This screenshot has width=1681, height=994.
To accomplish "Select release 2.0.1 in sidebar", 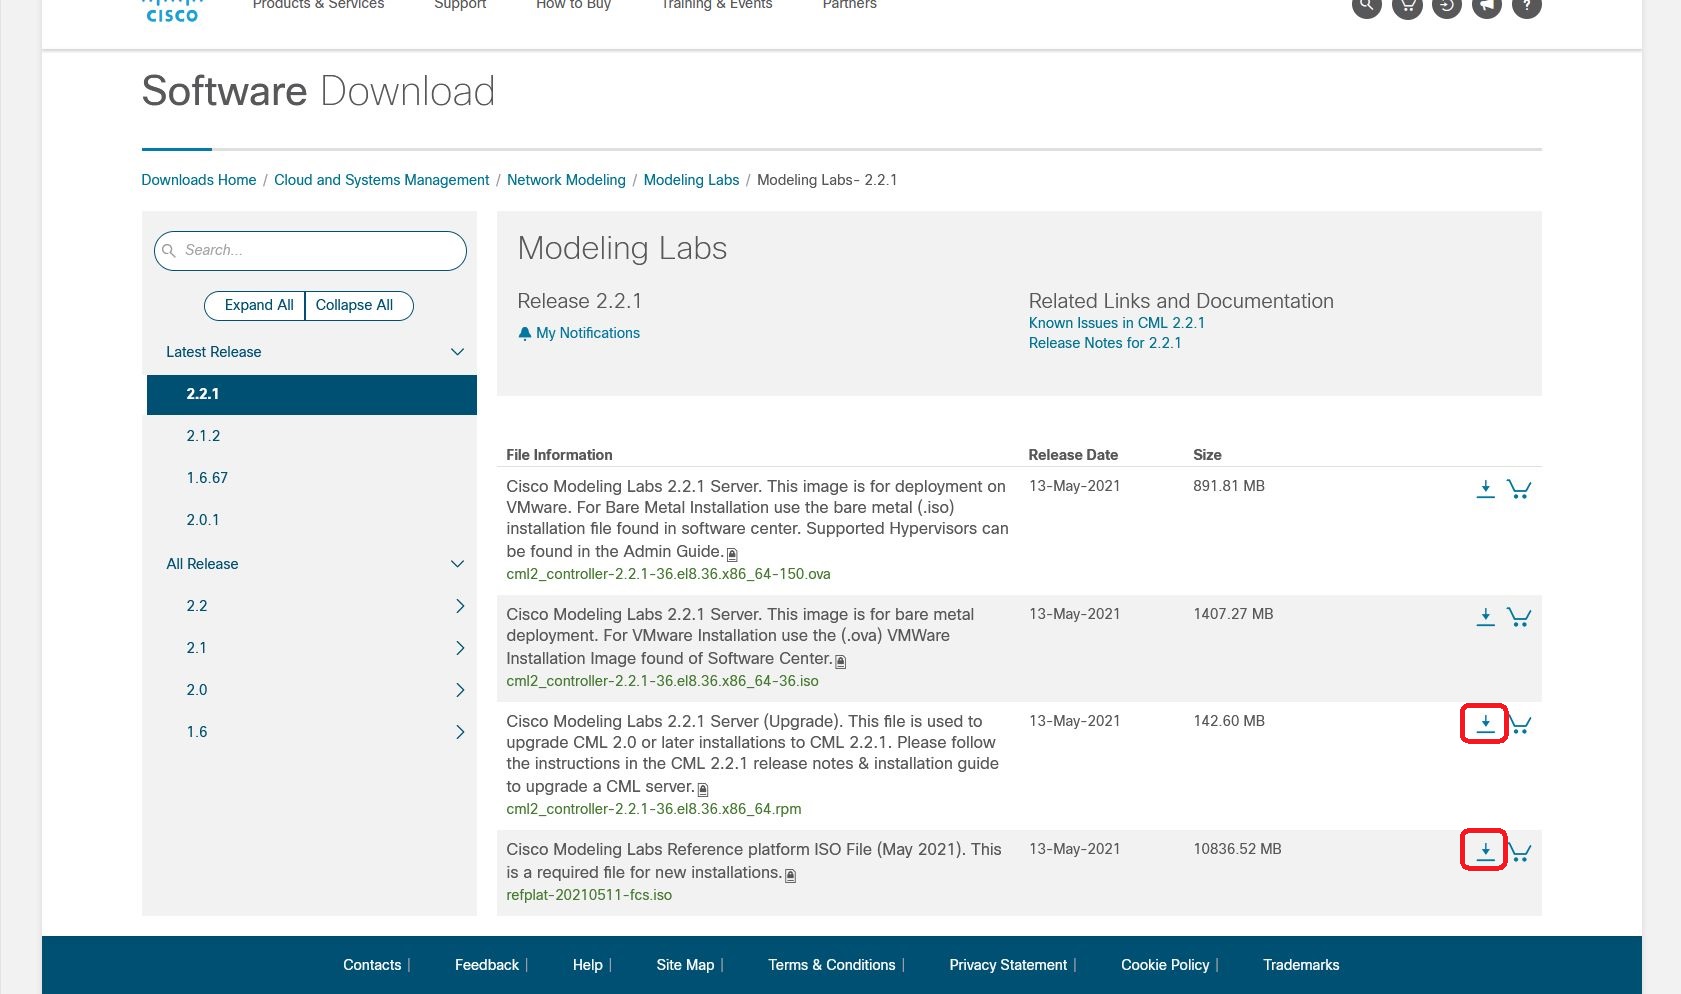I will pos(203,520).
